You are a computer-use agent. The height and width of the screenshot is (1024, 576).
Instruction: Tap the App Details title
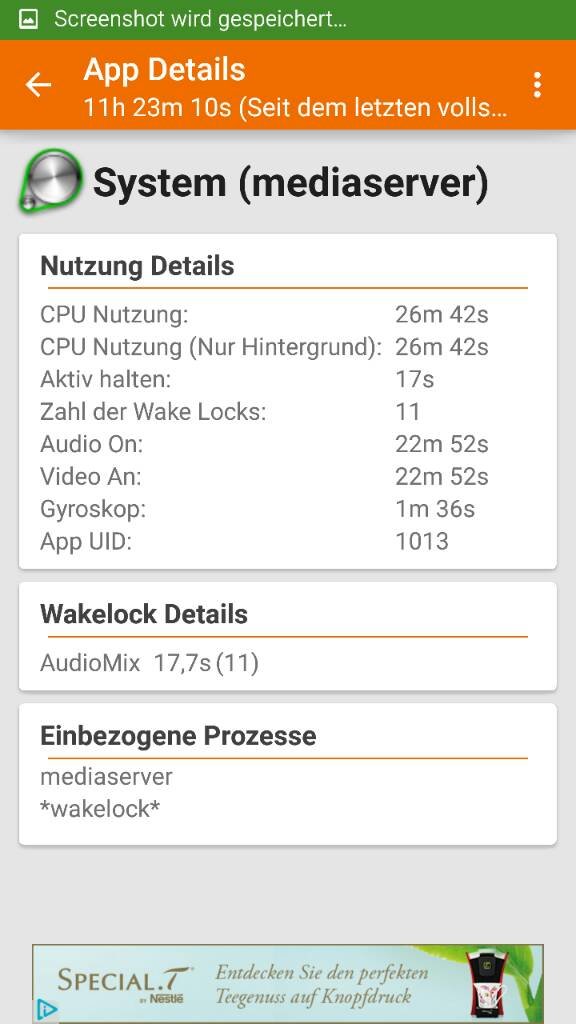[x=165, y=69]
